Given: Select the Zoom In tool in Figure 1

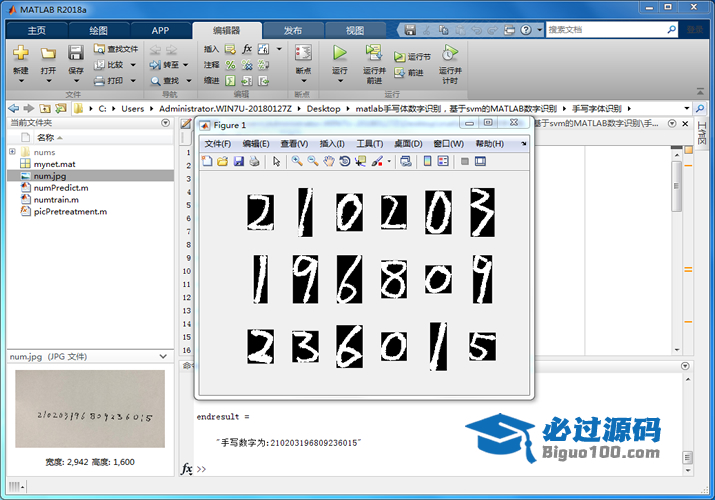Looking at the screenshot, I should 297,161.
